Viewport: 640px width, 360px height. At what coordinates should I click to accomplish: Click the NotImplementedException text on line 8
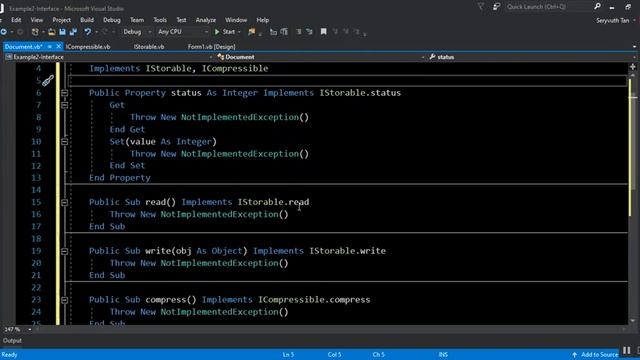(240, 117)
